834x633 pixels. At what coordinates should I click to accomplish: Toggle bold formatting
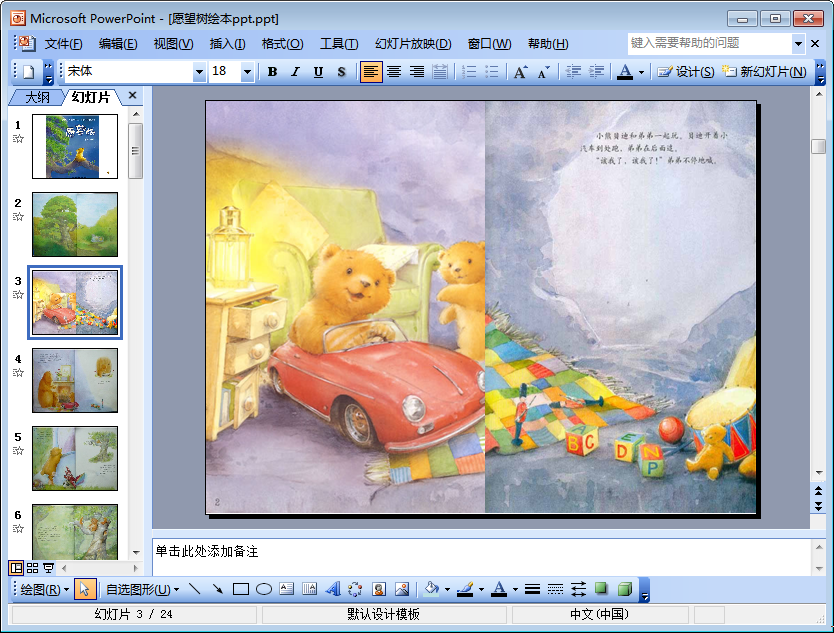(272, 71)
